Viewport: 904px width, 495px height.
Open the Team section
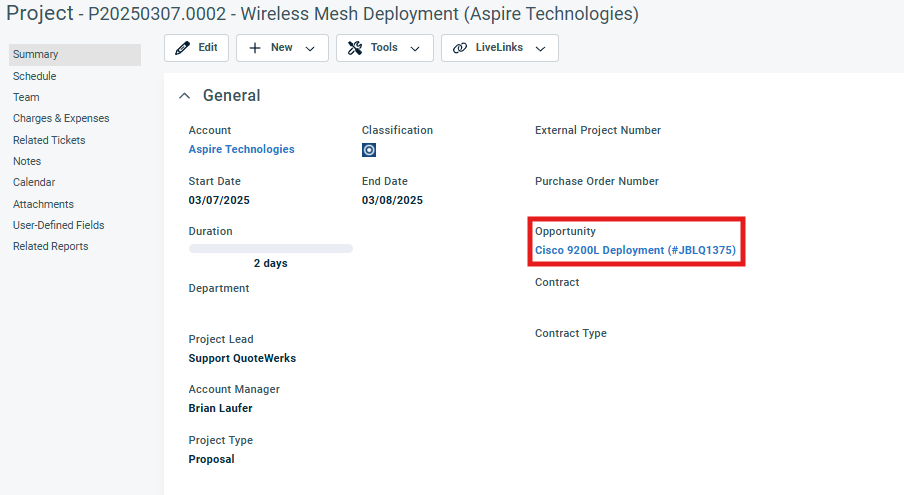point(27,97)
